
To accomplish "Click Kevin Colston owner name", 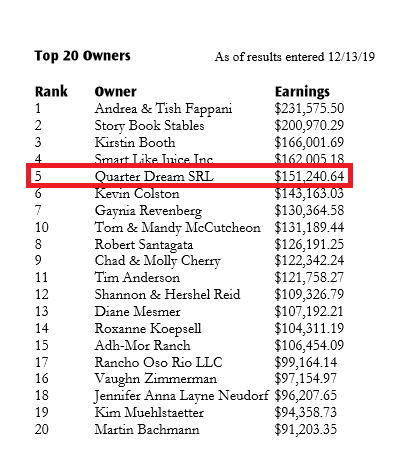I will [x=137, y=194].
